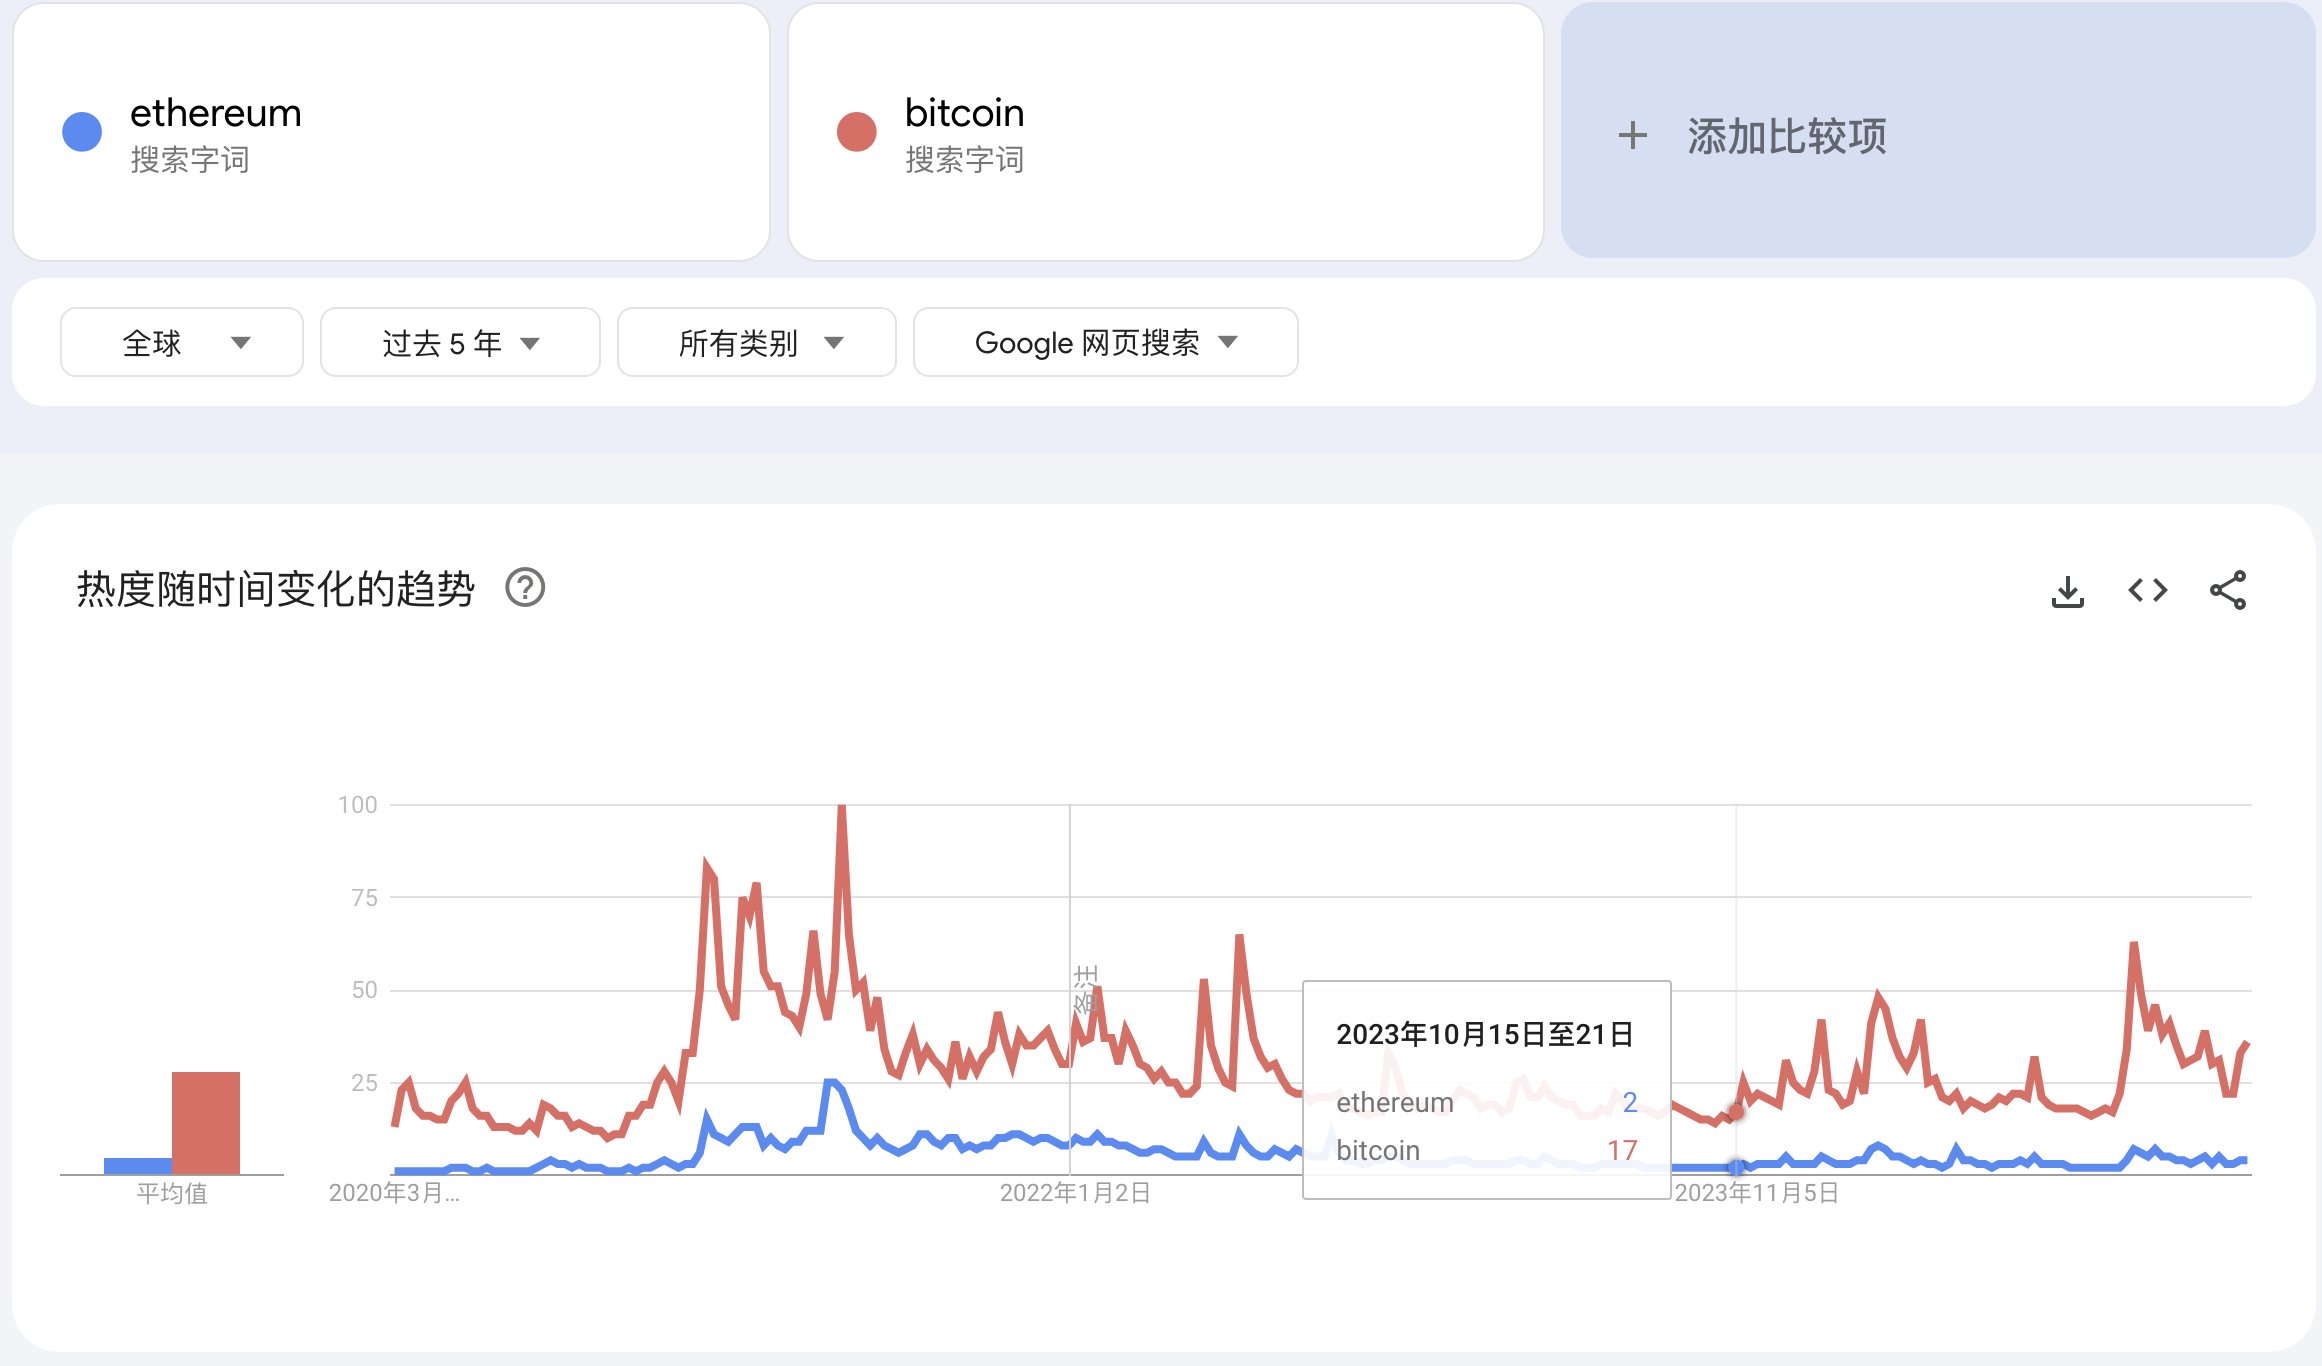
Task: Click the red bitcoin data point at tooltip
Action: tap(1737, 1112)
